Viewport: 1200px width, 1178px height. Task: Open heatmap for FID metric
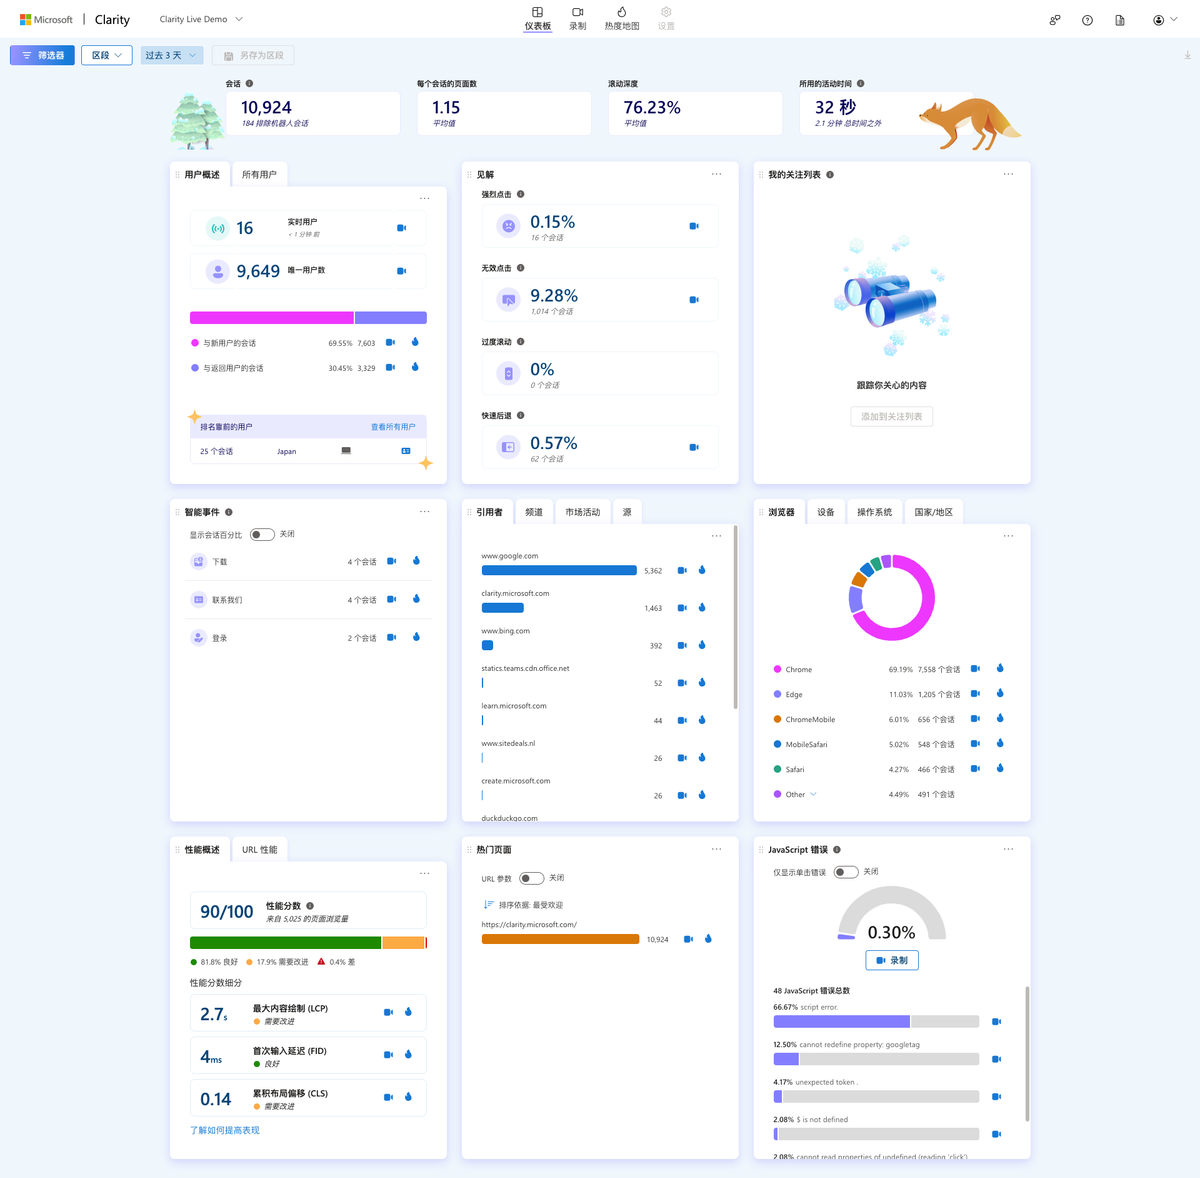point(408,1054)
